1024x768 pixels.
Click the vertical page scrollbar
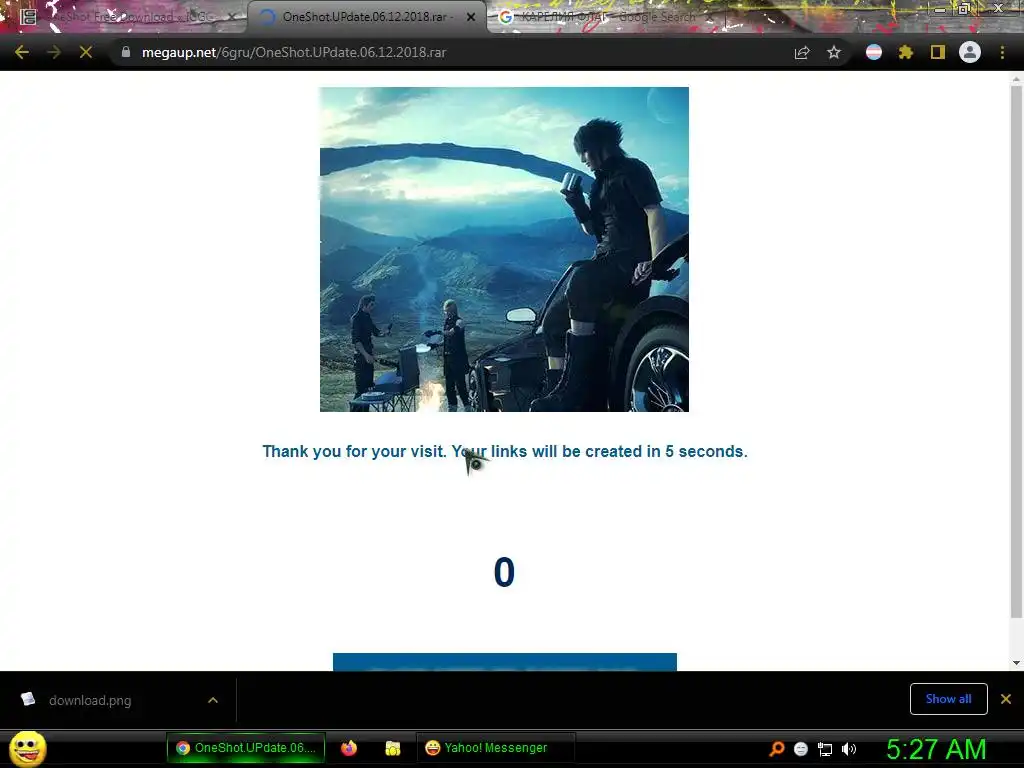point(1016,351)
